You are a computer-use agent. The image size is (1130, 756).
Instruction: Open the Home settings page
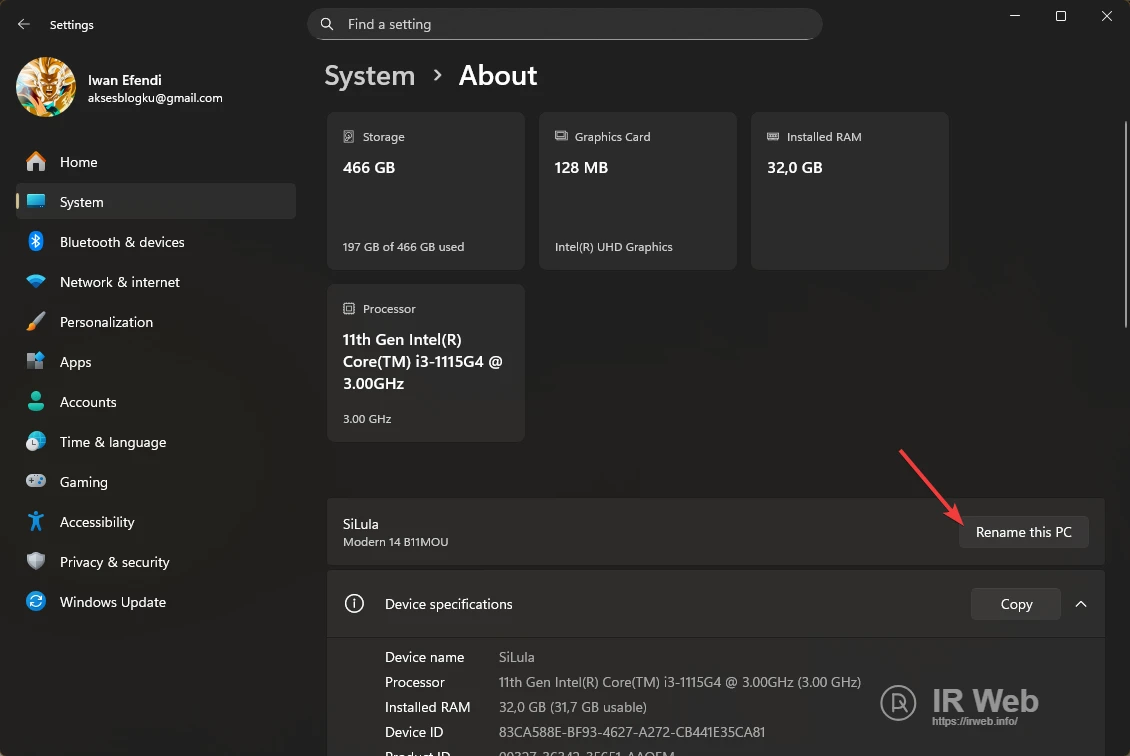(156, 161)
